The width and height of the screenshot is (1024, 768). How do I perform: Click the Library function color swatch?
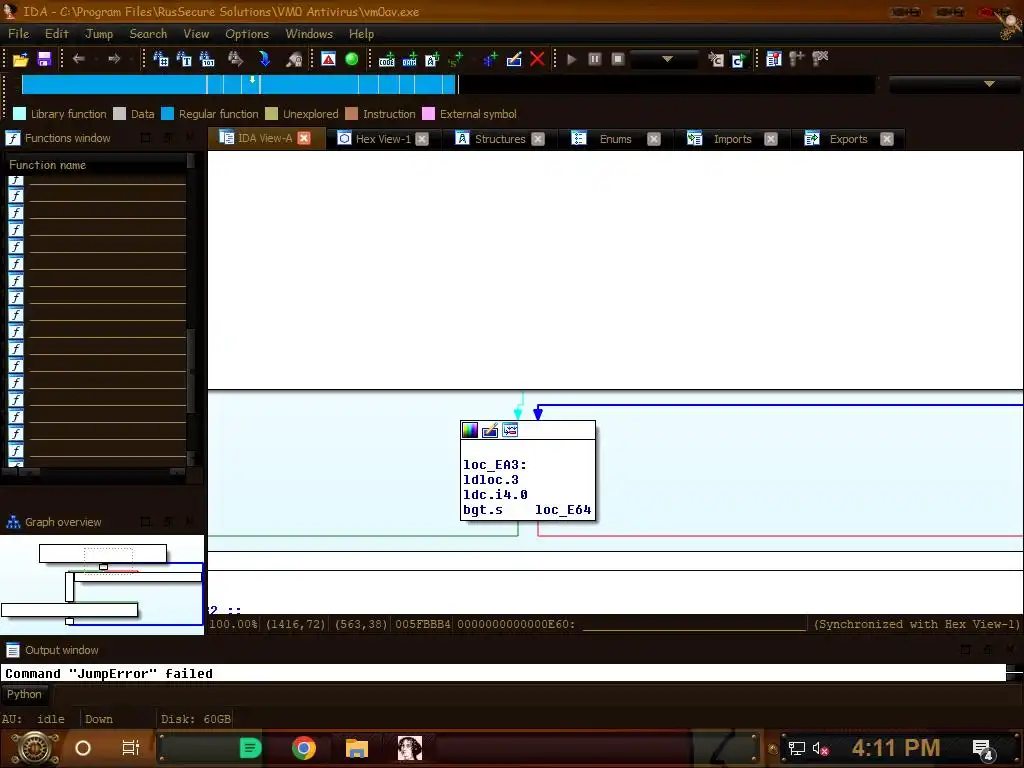coord(20,114)
